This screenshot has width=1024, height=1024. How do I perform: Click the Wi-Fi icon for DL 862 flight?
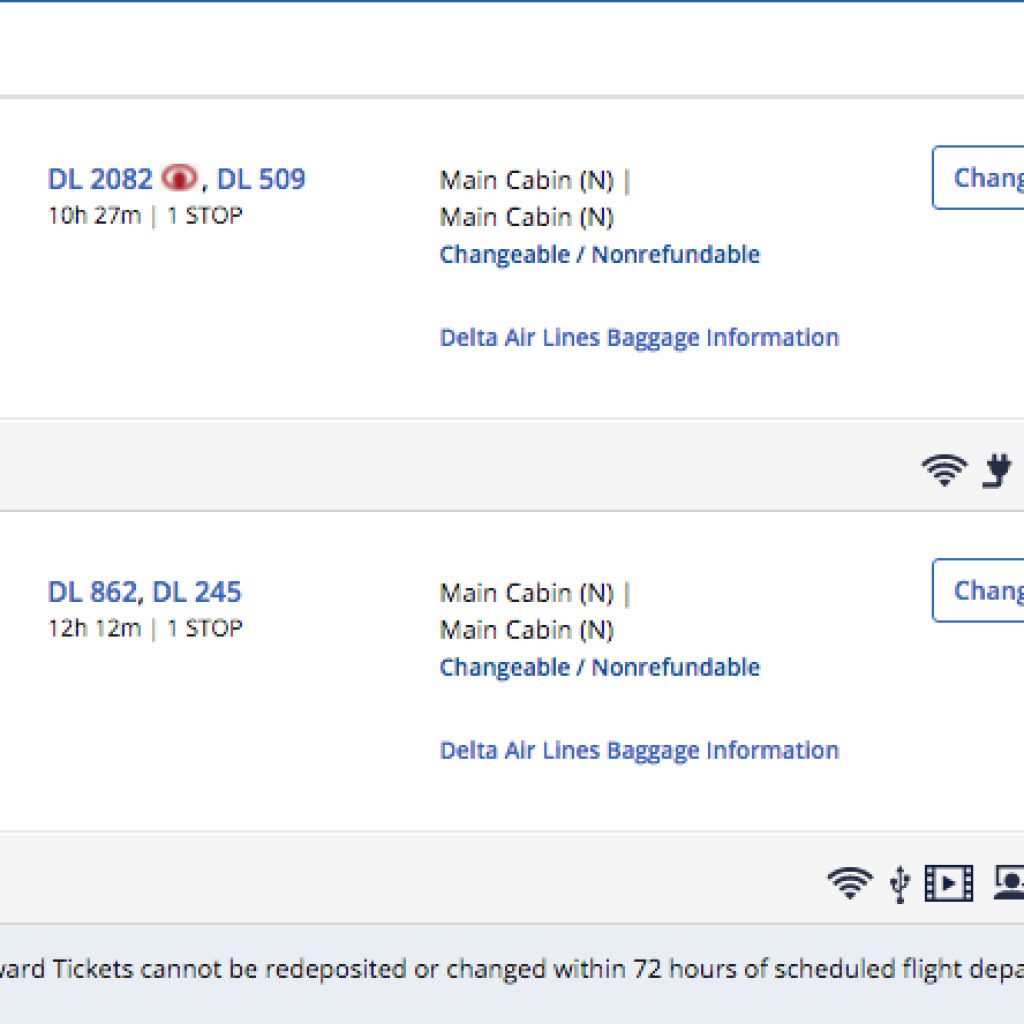pyautogui.click(x=849, y=883)
